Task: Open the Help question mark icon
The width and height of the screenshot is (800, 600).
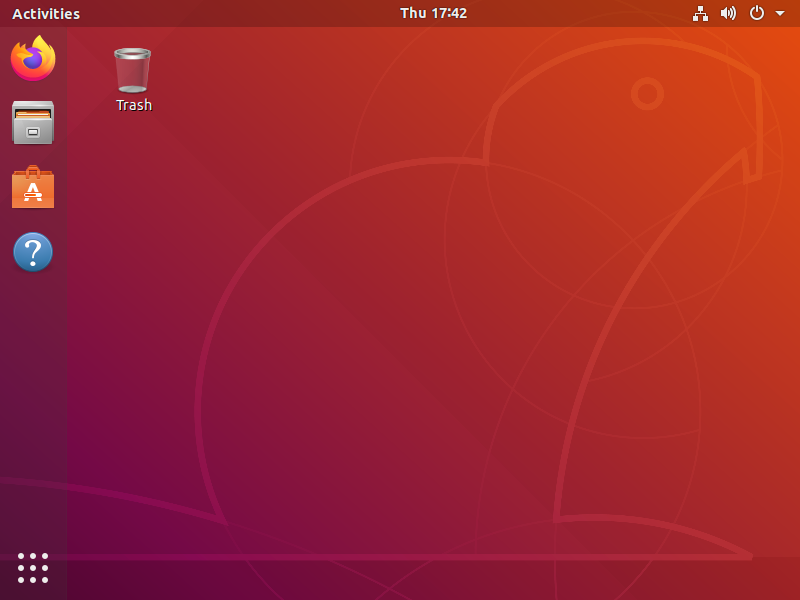Action: pyautogui.click(x=33, y=252)
